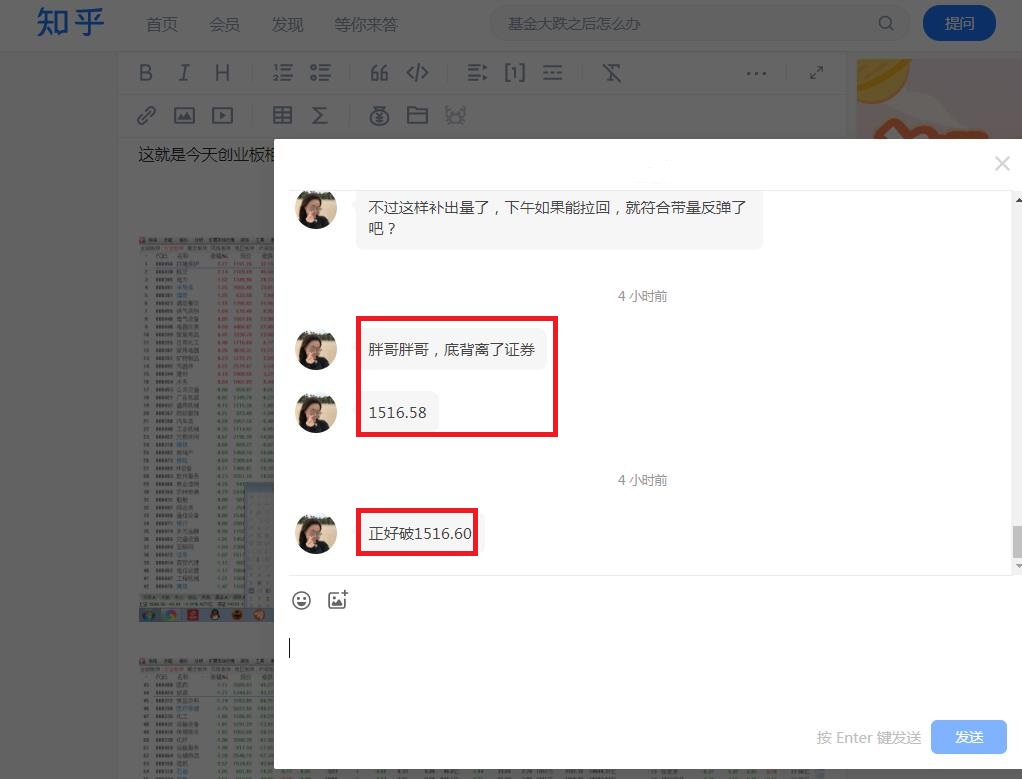Insert a video using the video icon

pyautogui.click(x=222, y=115)
